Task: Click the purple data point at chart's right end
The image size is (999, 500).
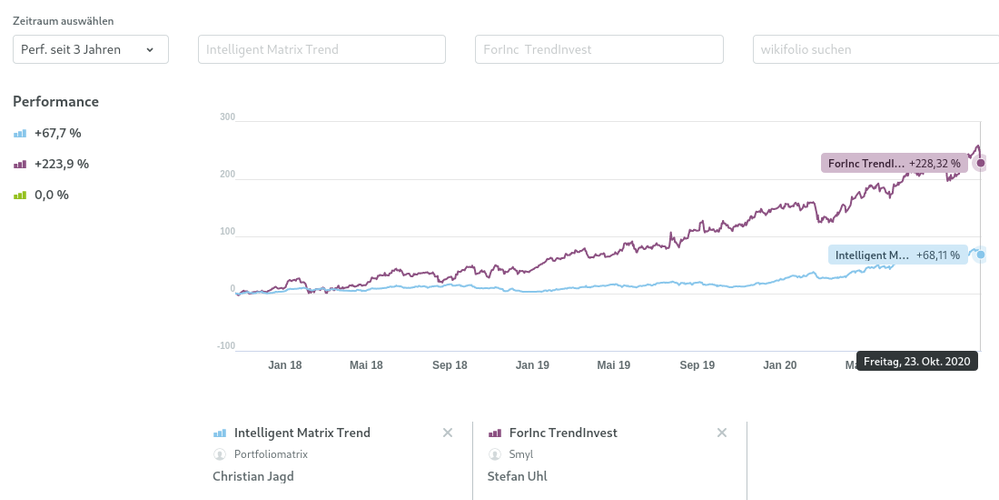Action: (x=981, y=163)
